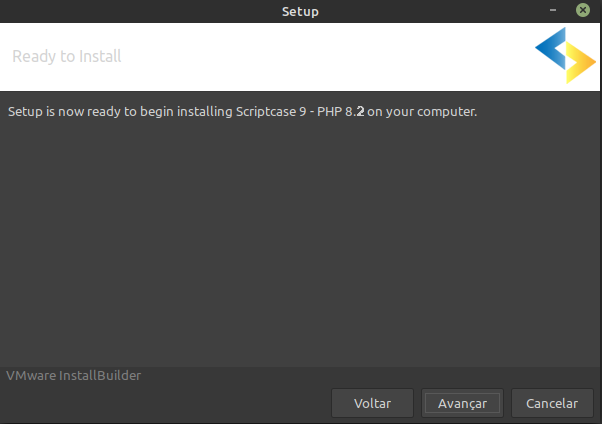
Task: Click the "Setup" window title text
Action: coord(301,11)
